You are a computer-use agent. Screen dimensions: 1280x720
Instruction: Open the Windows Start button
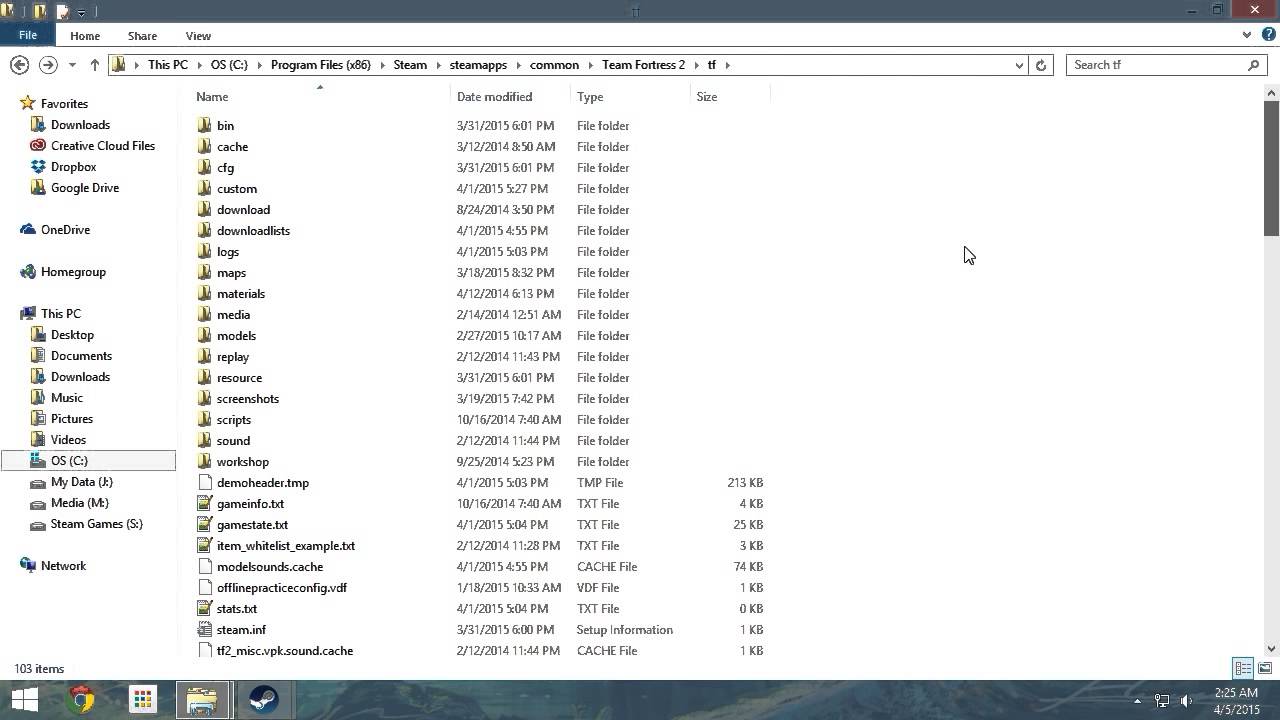(24, 699)
